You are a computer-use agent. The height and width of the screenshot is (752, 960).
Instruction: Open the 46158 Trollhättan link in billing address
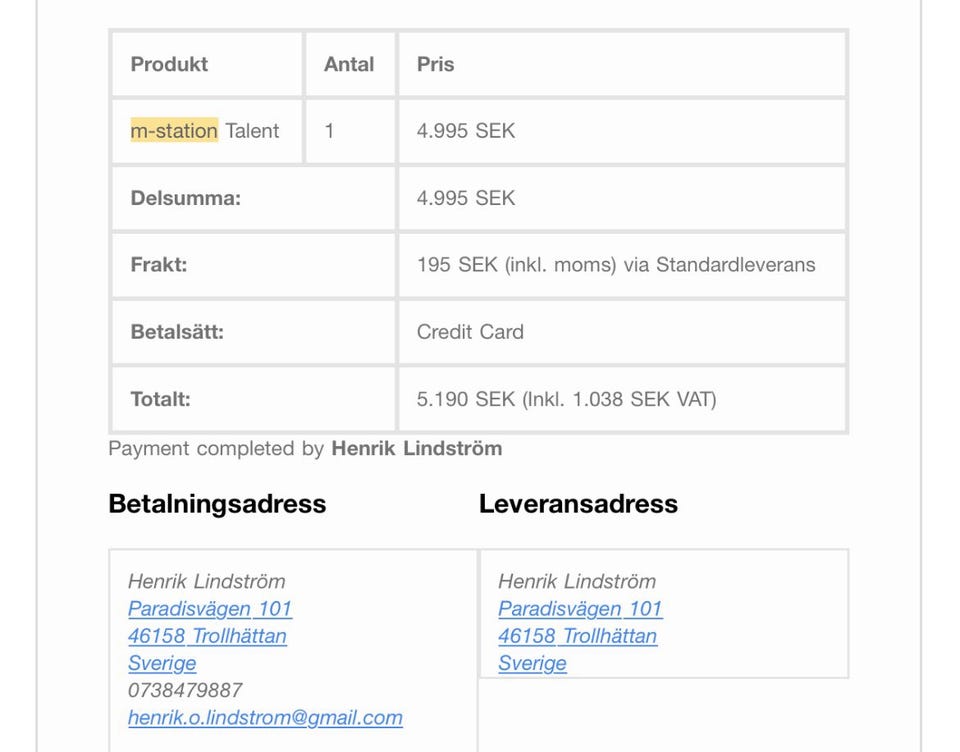[x=207, y=636]
